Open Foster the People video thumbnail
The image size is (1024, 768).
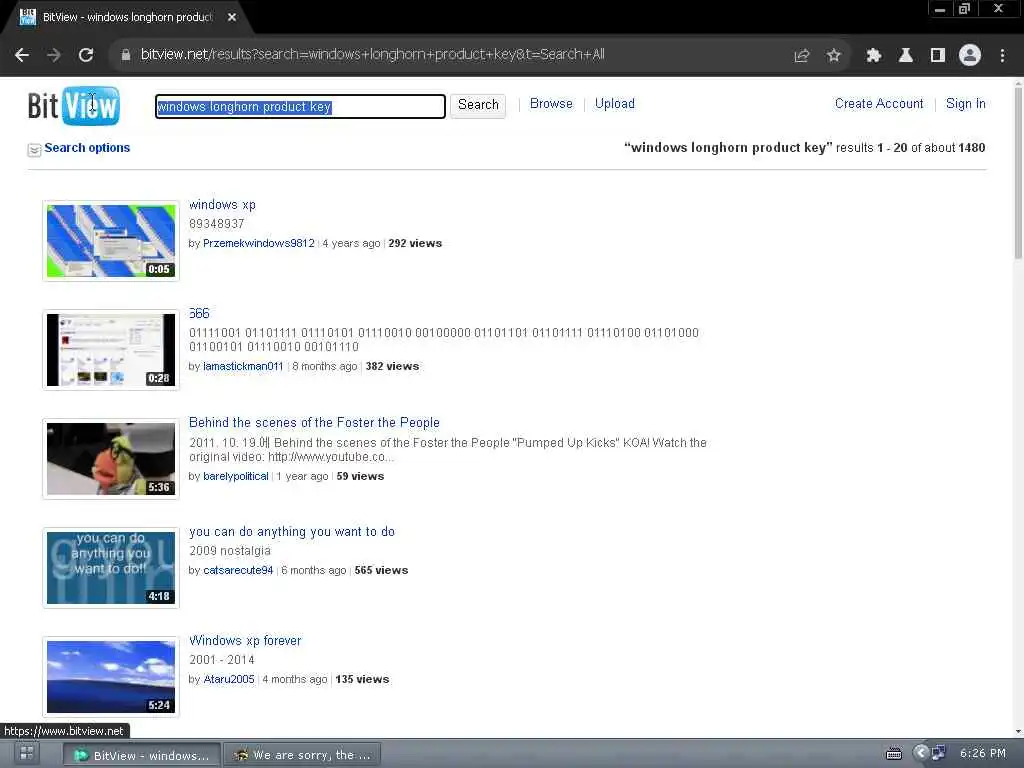click(x=111, y=459)
